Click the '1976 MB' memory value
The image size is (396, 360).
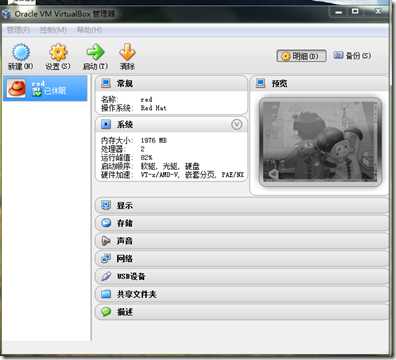[153, 141]
